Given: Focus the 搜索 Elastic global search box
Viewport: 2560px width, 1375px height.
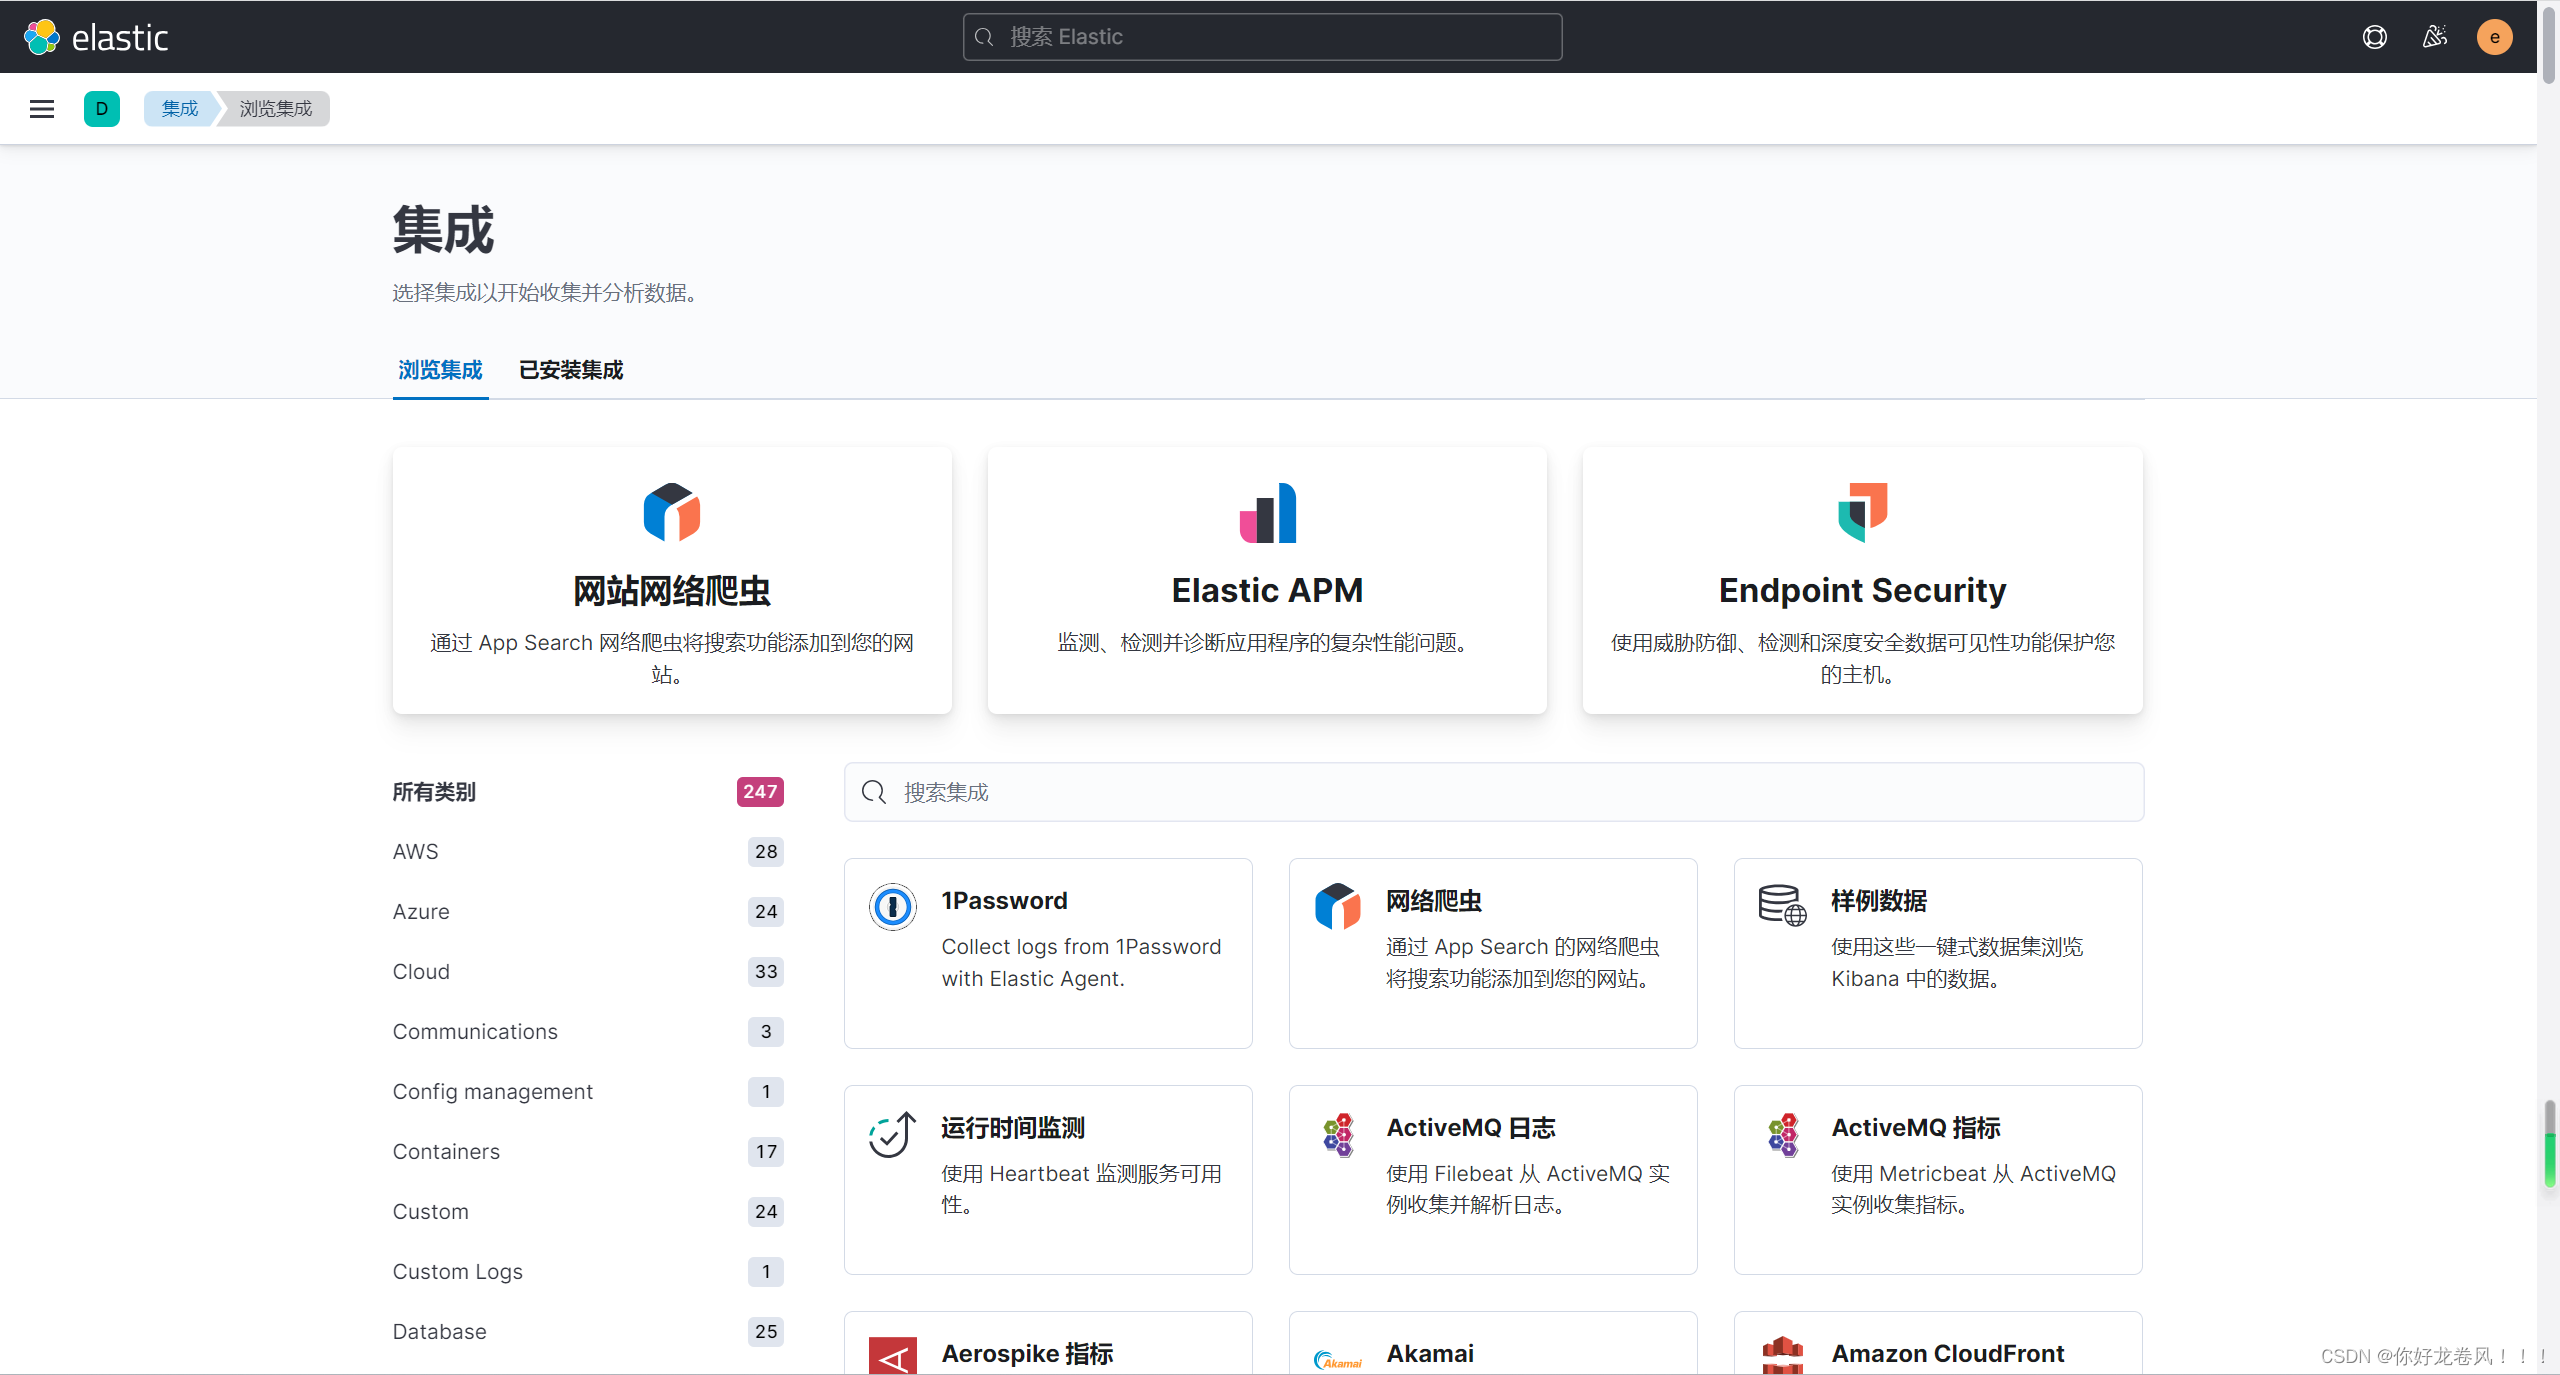Looking at the screenshot, I should pos(1262,37).
